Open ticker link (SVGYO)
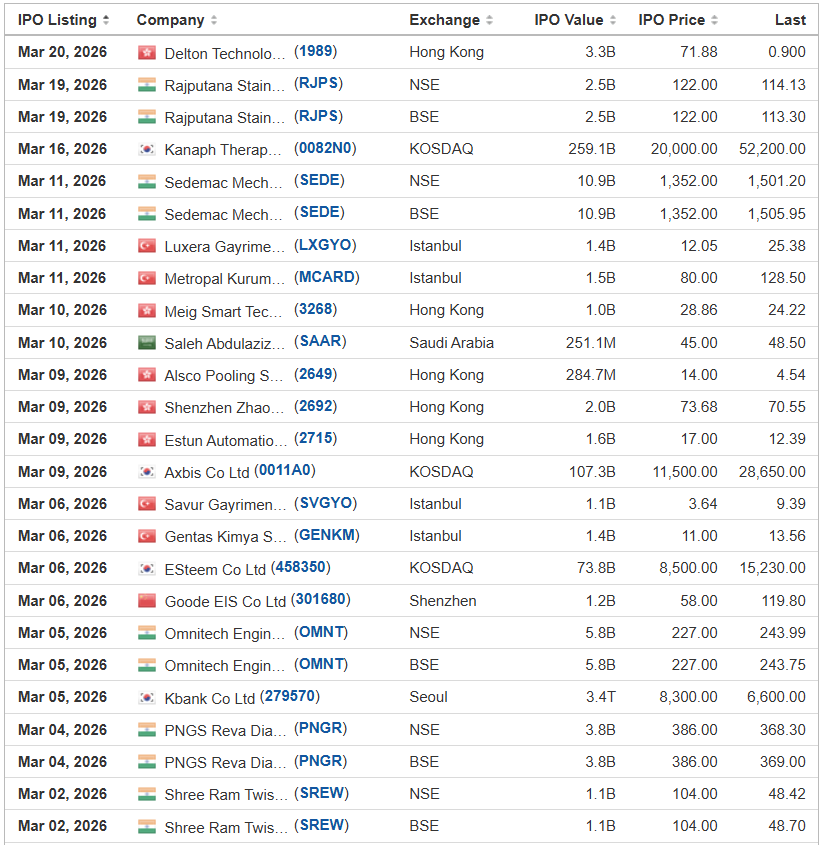 [x=325, y=503]
